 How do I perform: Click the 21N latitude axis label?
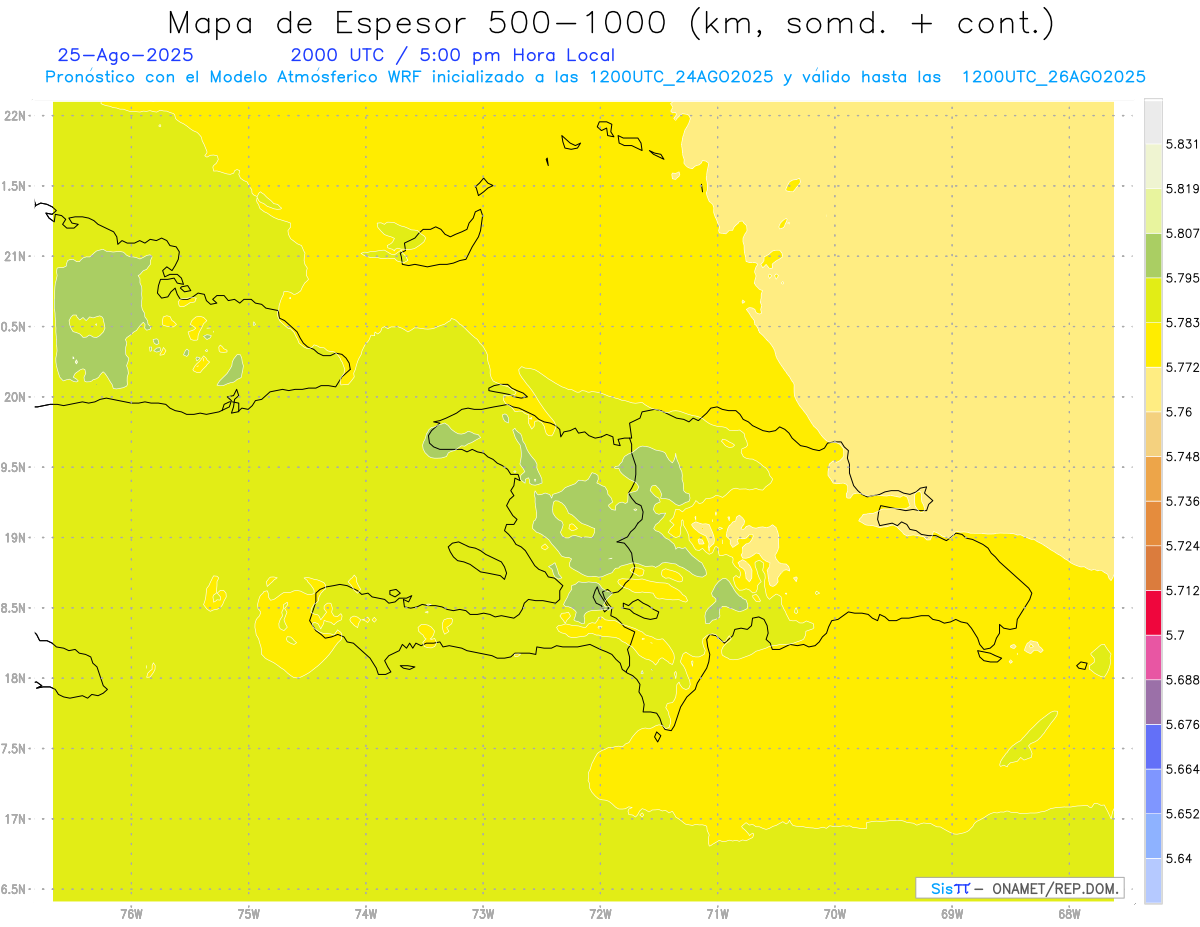(x=14, y=256)
